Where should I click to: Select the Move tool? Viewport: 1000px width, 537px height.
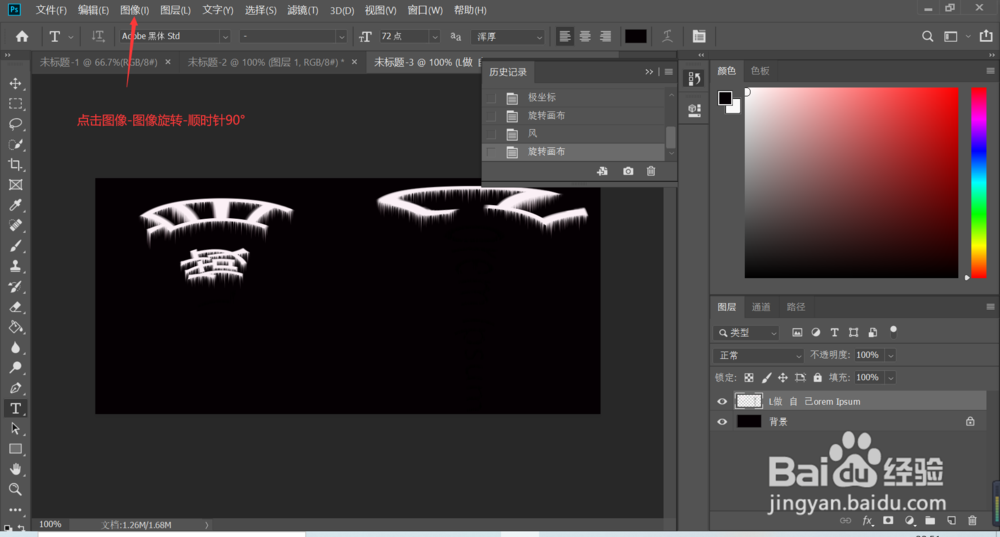tap(15, 84)
